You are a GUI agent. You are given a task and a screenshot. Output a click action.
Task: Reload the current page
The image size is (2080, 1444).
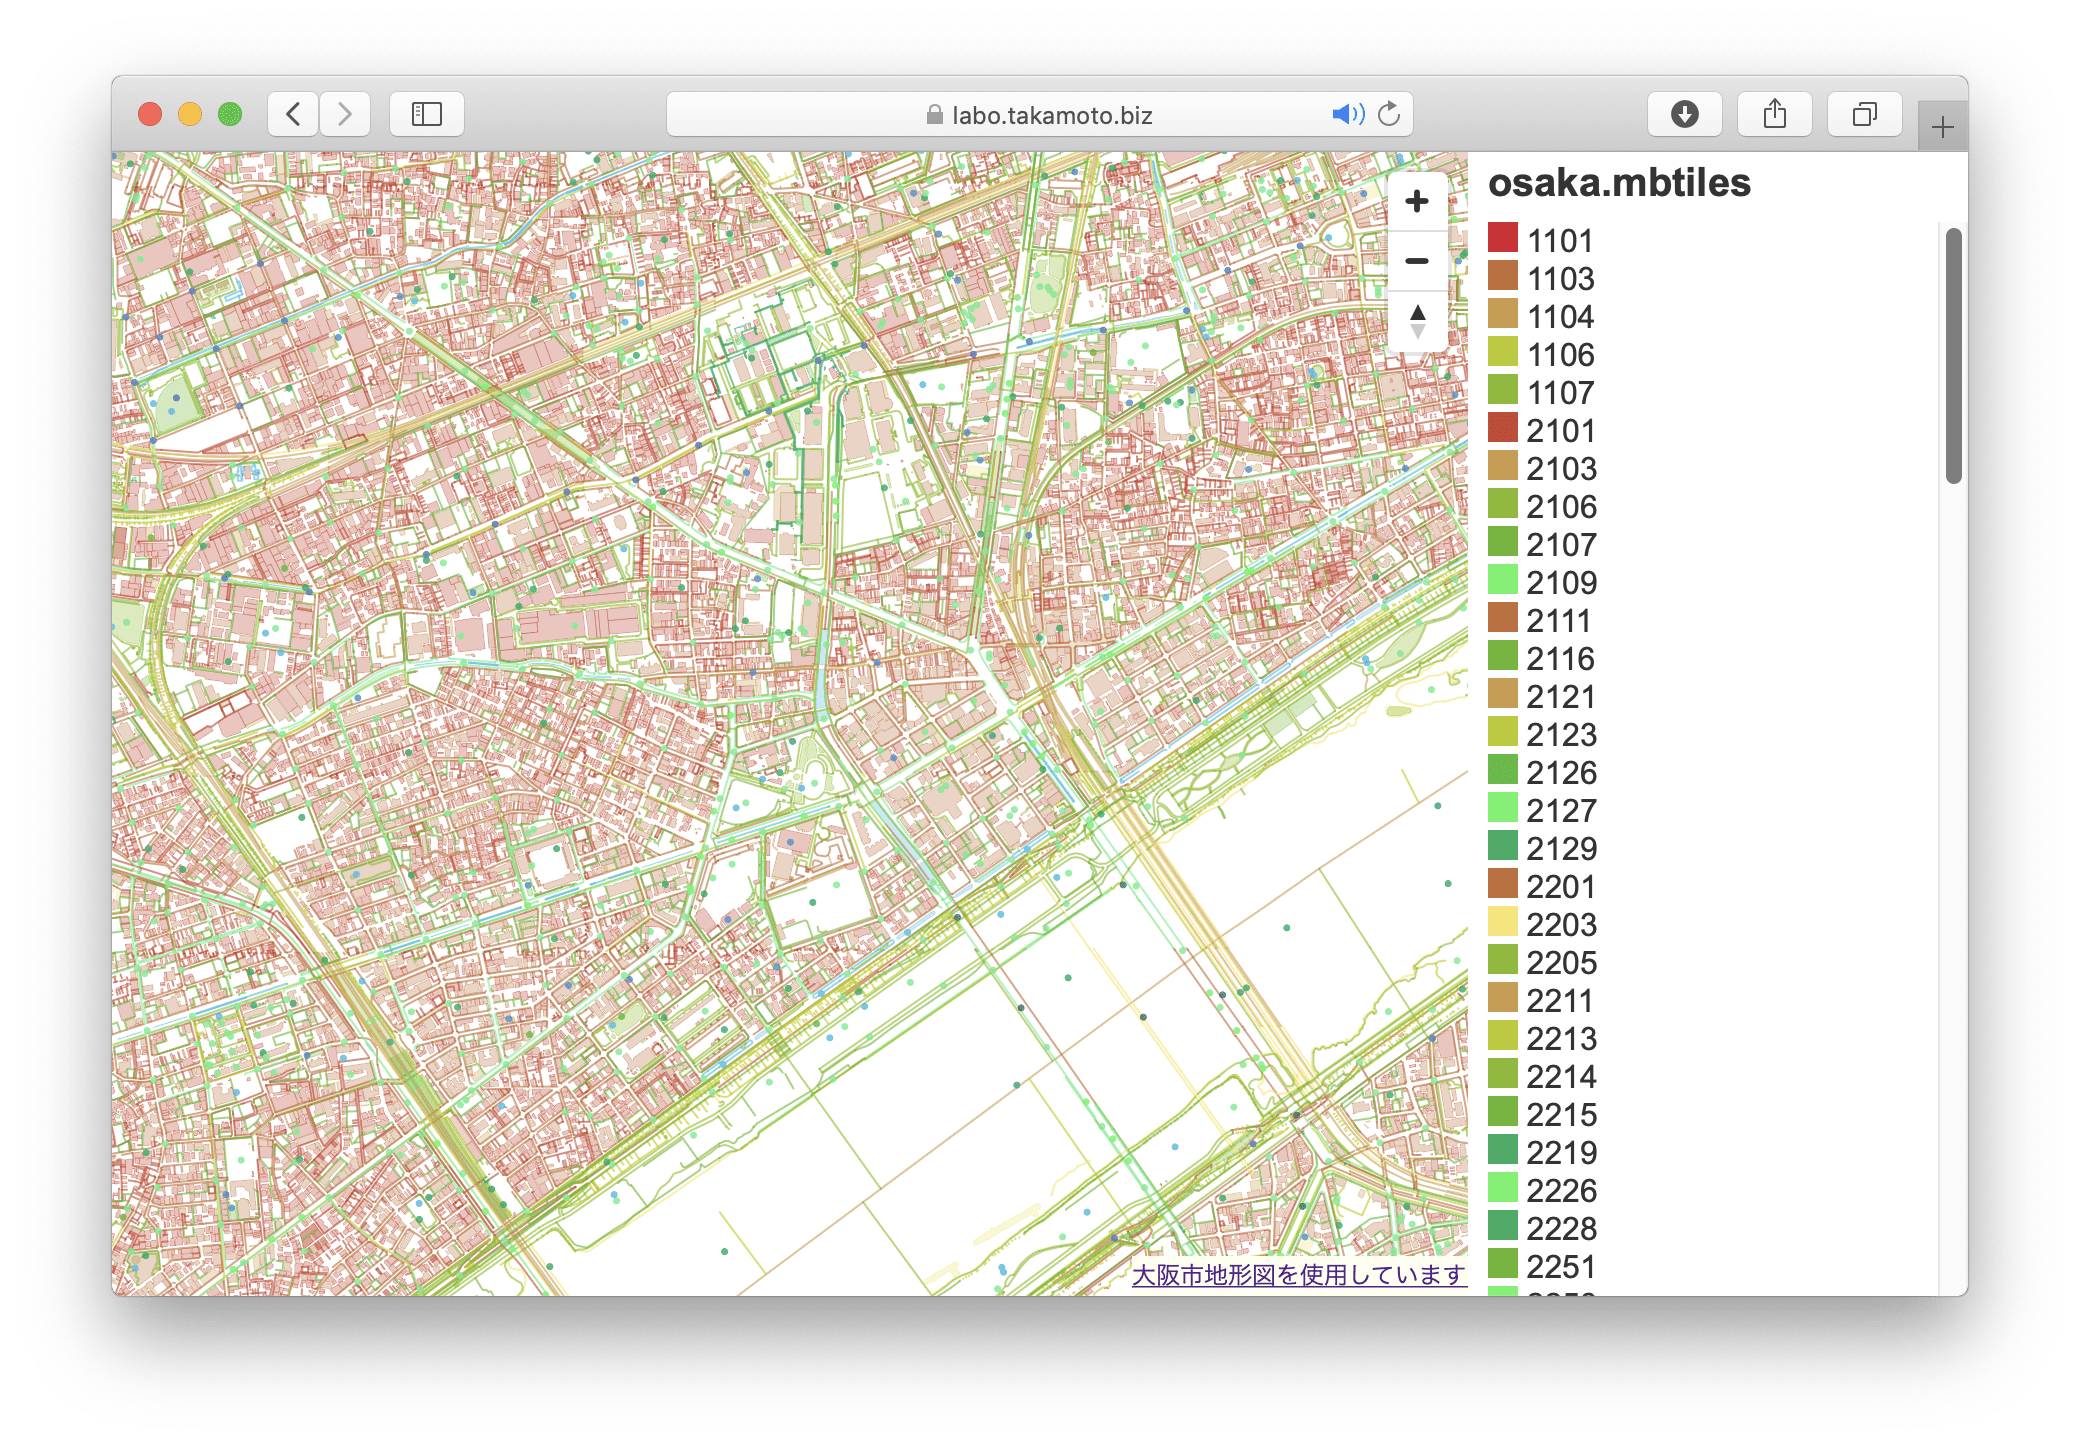point(1389,114)
